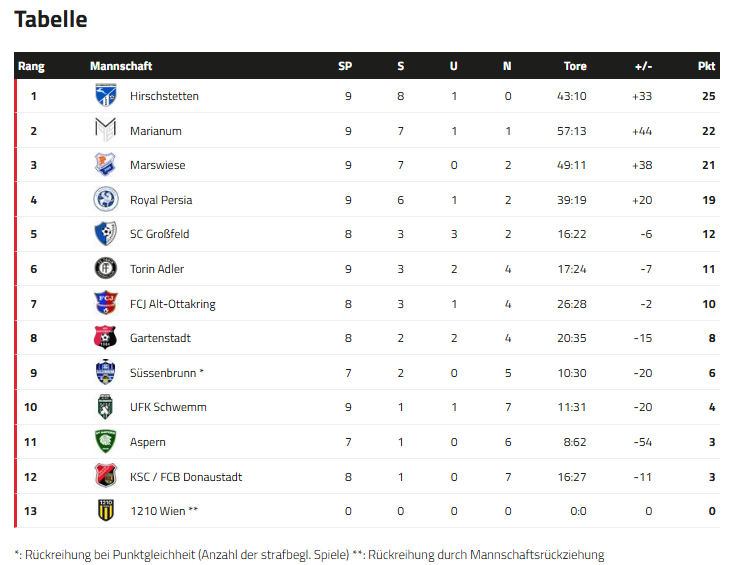Click the Mannschaft column header

pos(121,66)
